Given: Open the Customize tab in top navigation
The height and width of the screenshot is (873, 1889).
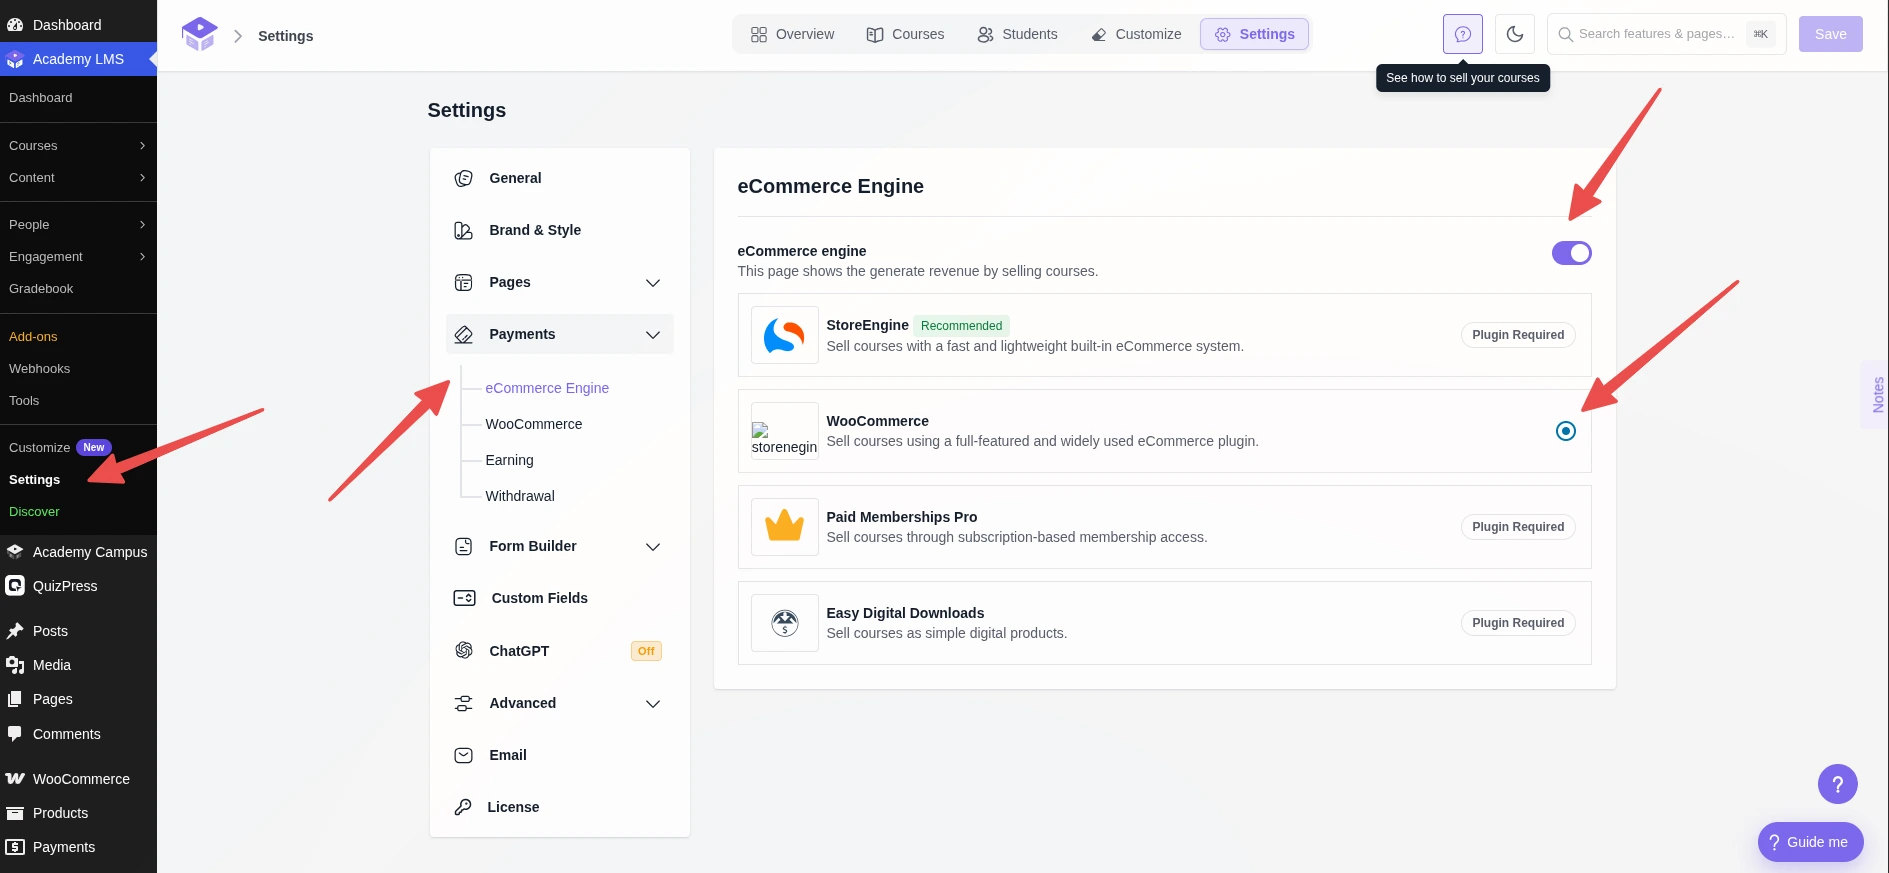Looking at the screenshot, I should pyautogui.click(x=1136, y=34).
